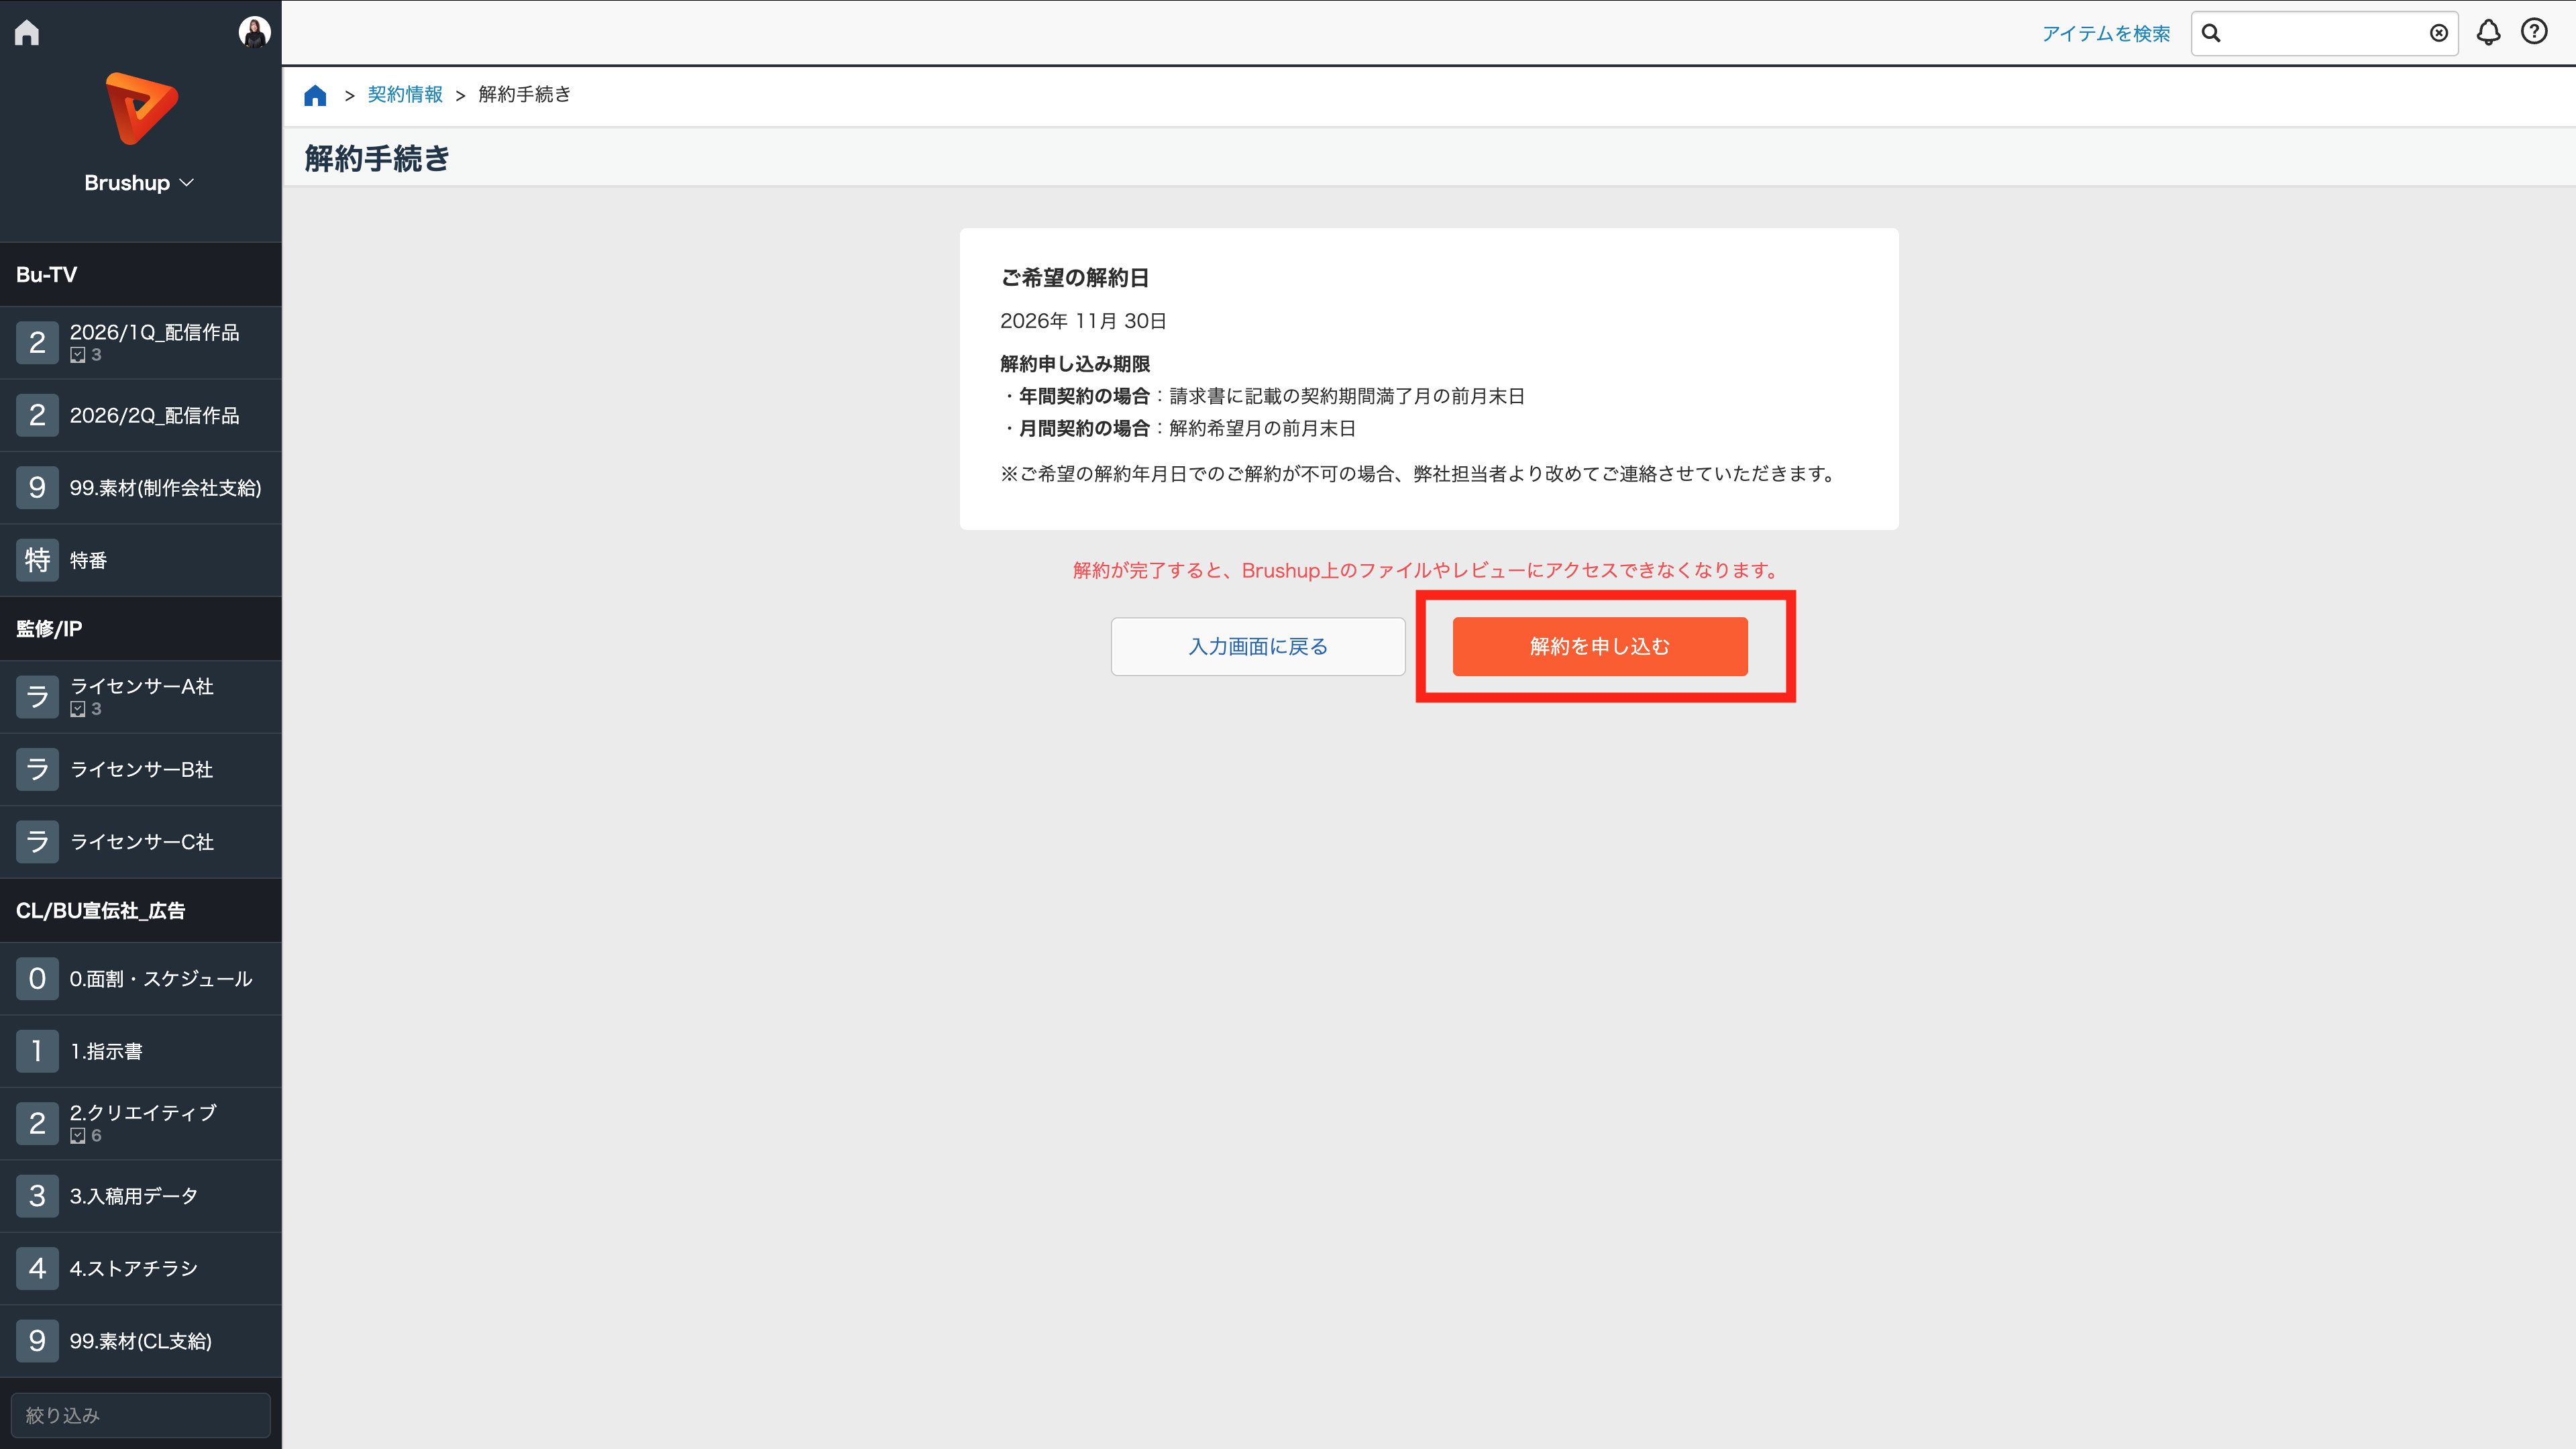Viewport: 2576px width, 1449px height.
Task: Open the help question mark icon
Action: 2534,32
